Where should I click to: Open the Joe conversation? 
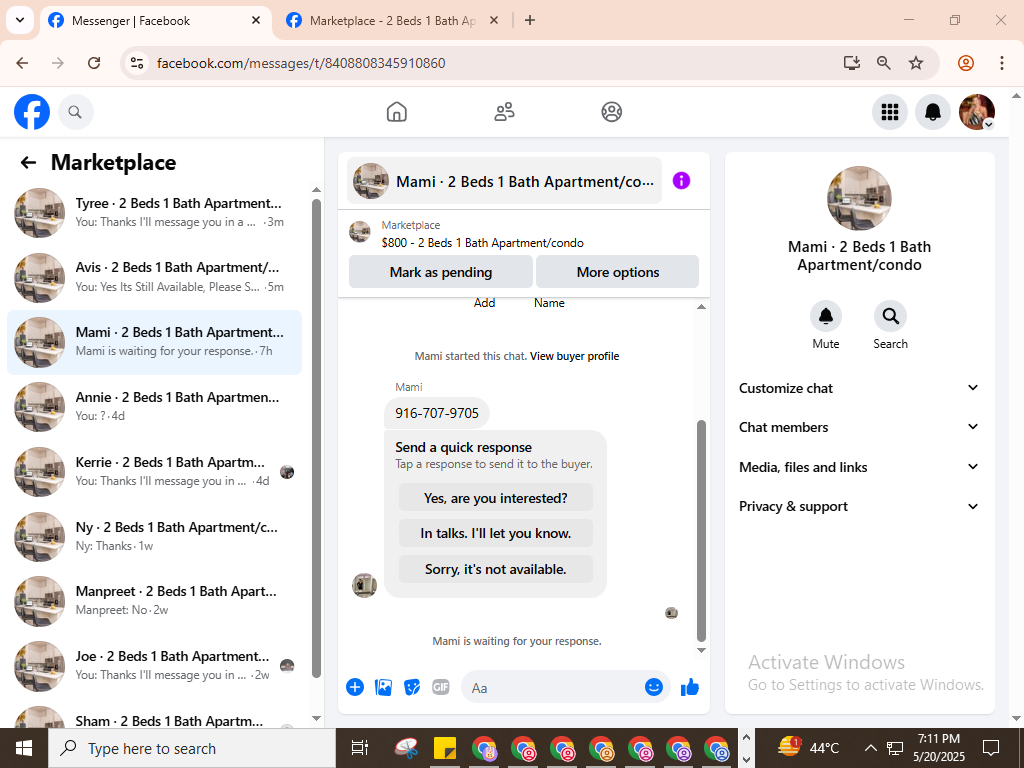[154, 665]
